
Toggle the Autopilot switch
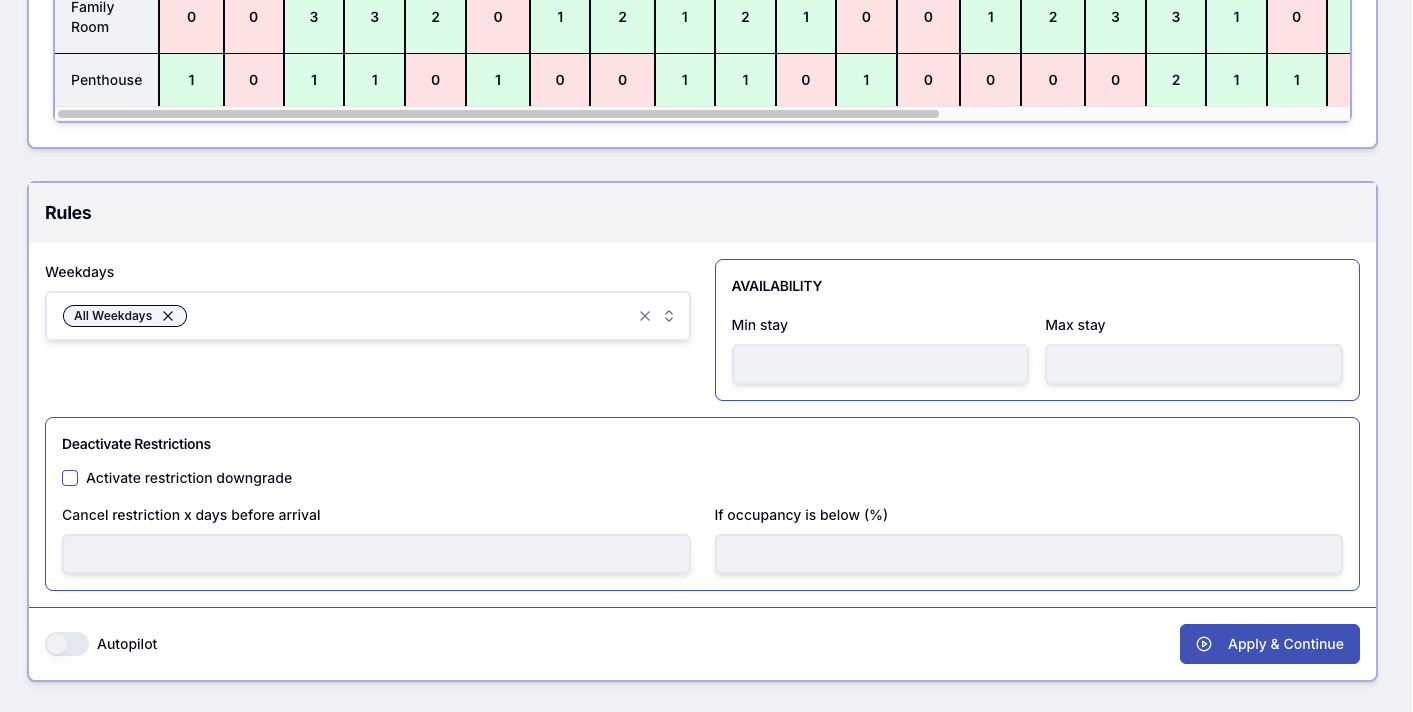pyautogui.click(x=67, y=644)
